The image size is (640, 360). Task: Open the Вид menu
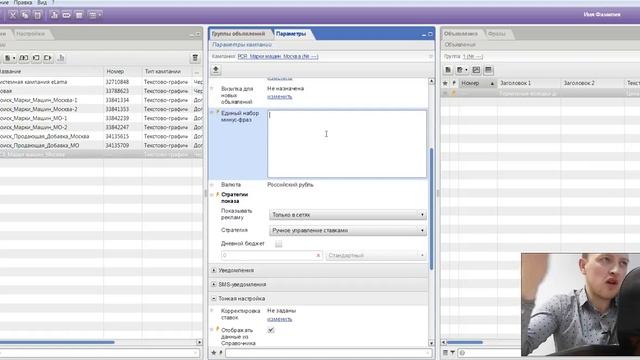click(x=42, y=2)
